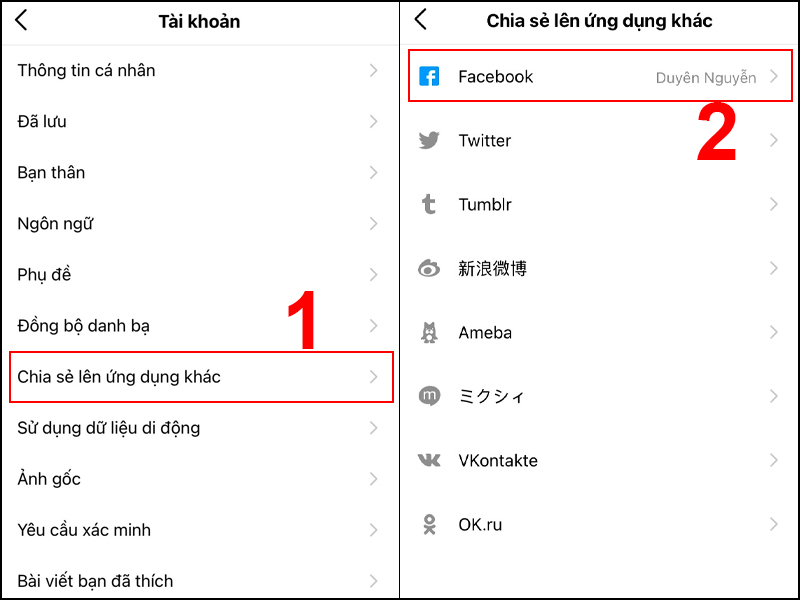800x600 pixels.
Task: Go back from Chia sẻ lên ứng dụng khác
Action: pyautogui.click(x=420, y=19)
